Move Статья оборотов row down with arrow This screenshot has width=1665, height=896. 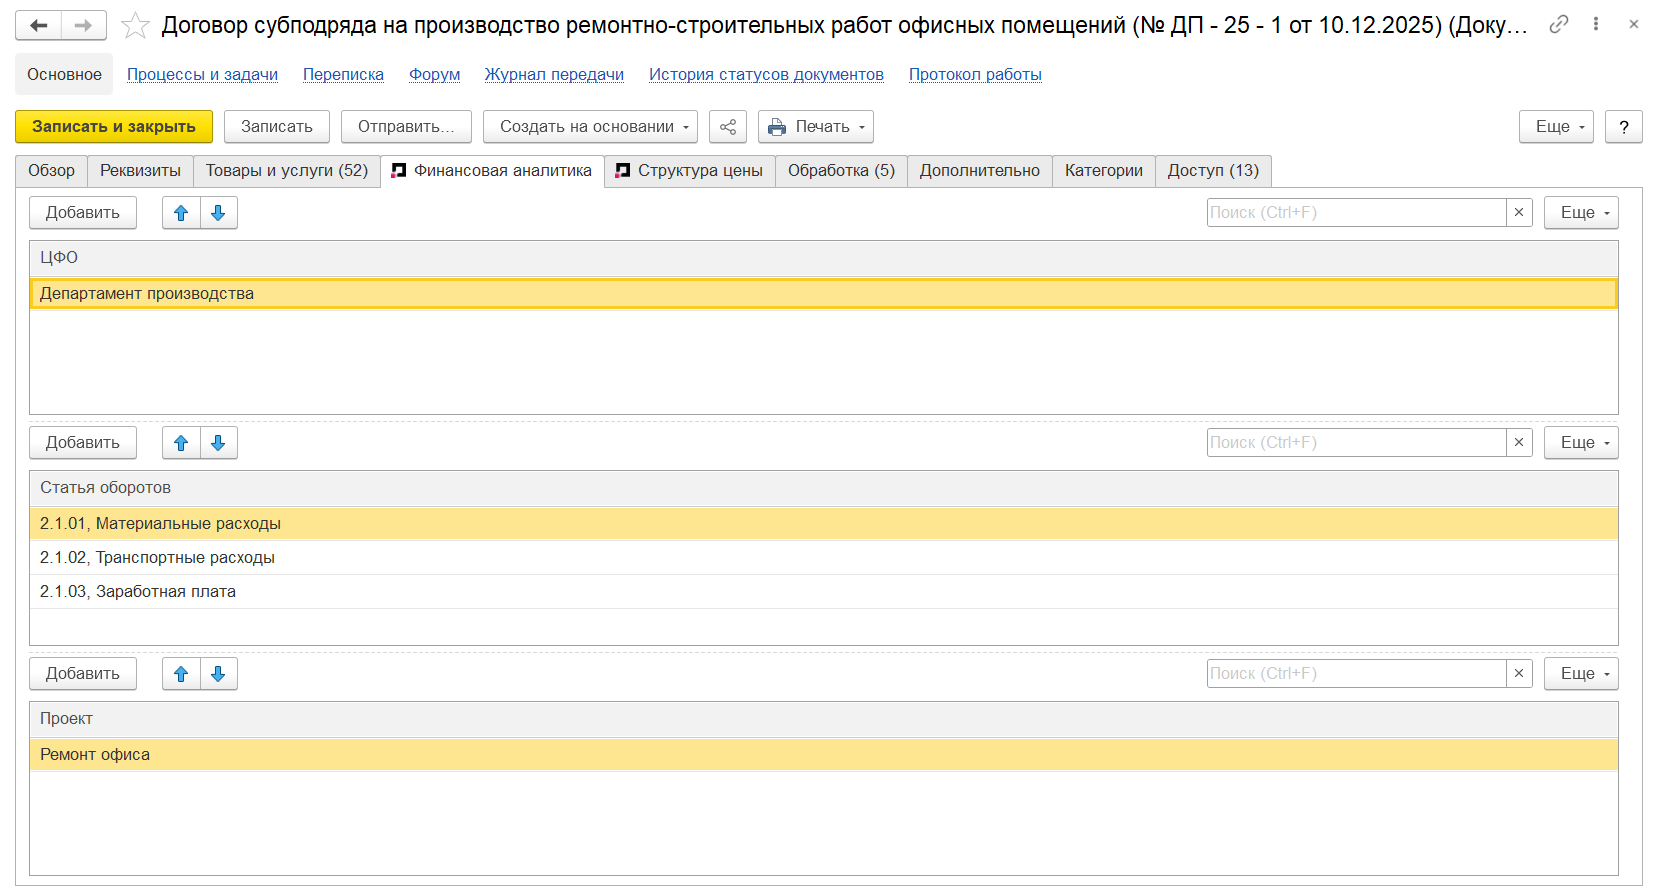click(218, 443)
